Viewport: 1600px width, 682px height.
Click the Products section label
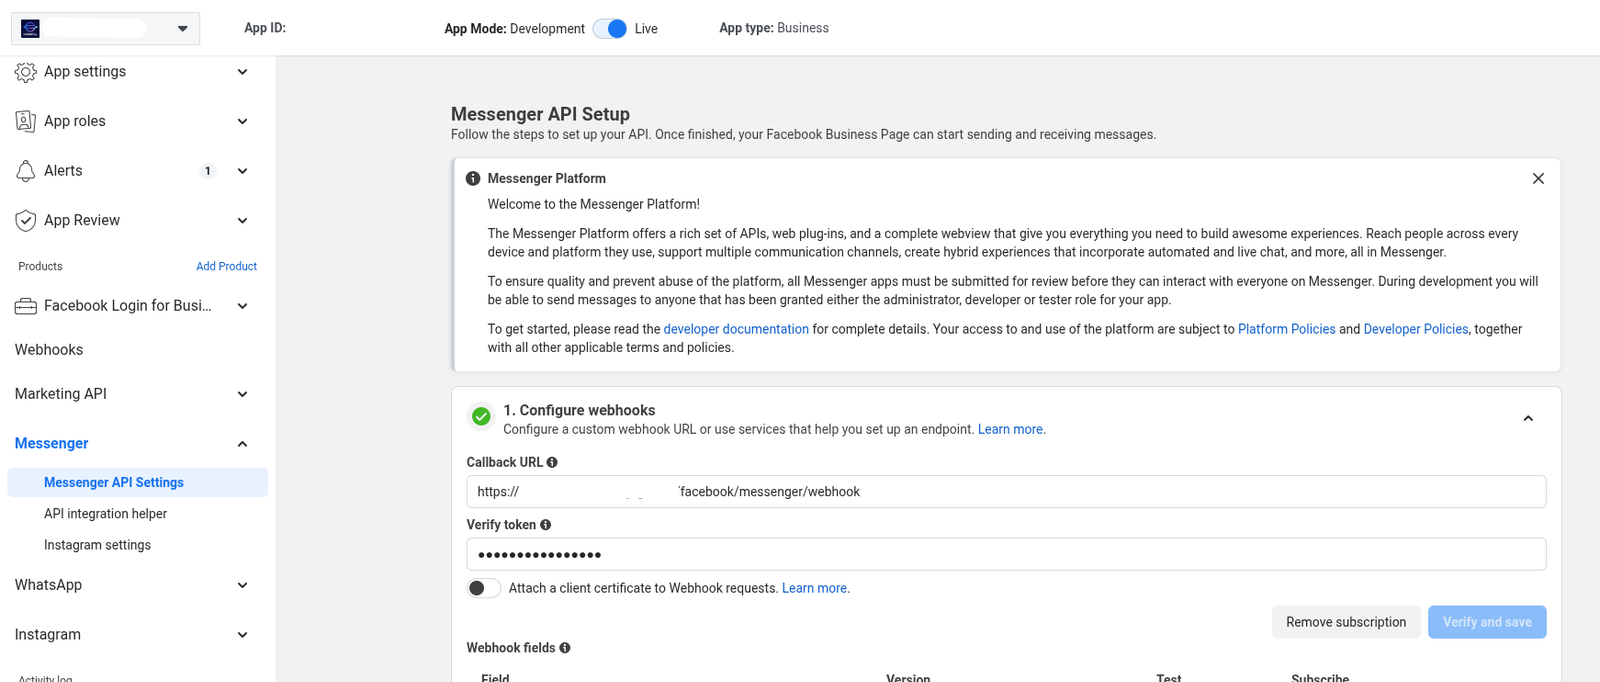[x=40, y=266]
